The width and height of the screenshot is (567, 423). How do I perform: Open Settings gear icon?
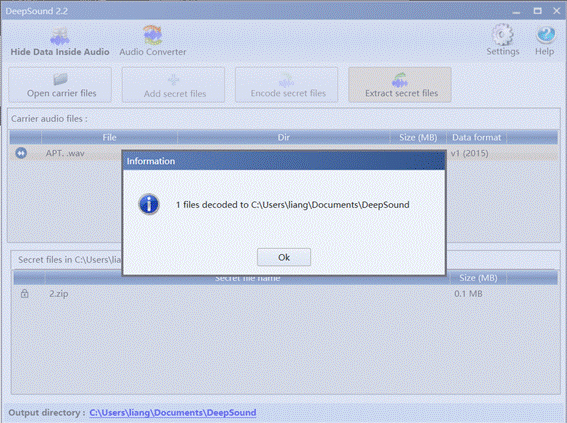[x=503, y=40]
